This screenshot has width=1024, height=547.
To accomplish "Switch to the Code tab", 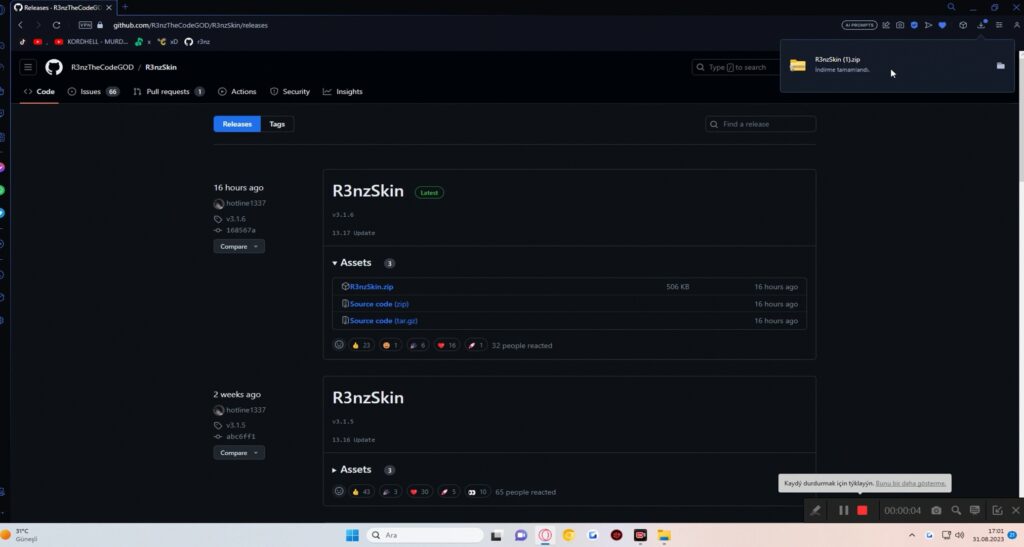I will tap(39, 91).
